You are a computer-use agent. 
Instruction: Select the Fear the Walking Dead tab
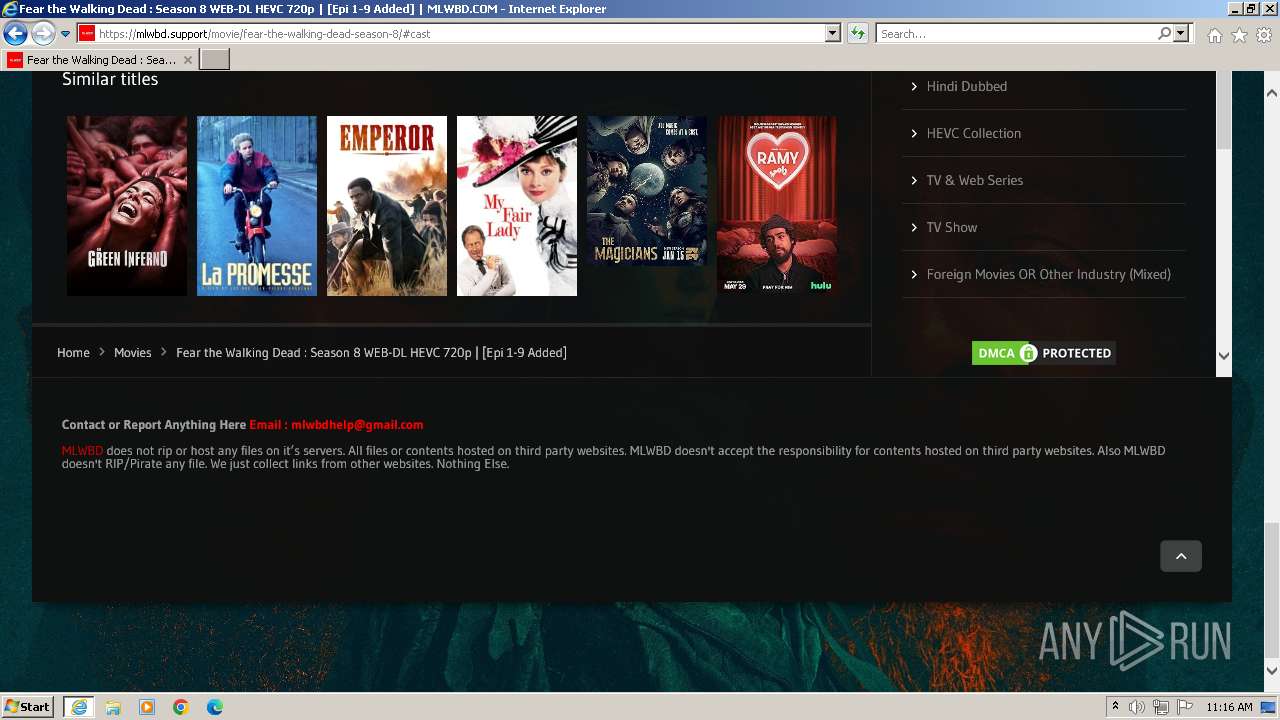100,60
